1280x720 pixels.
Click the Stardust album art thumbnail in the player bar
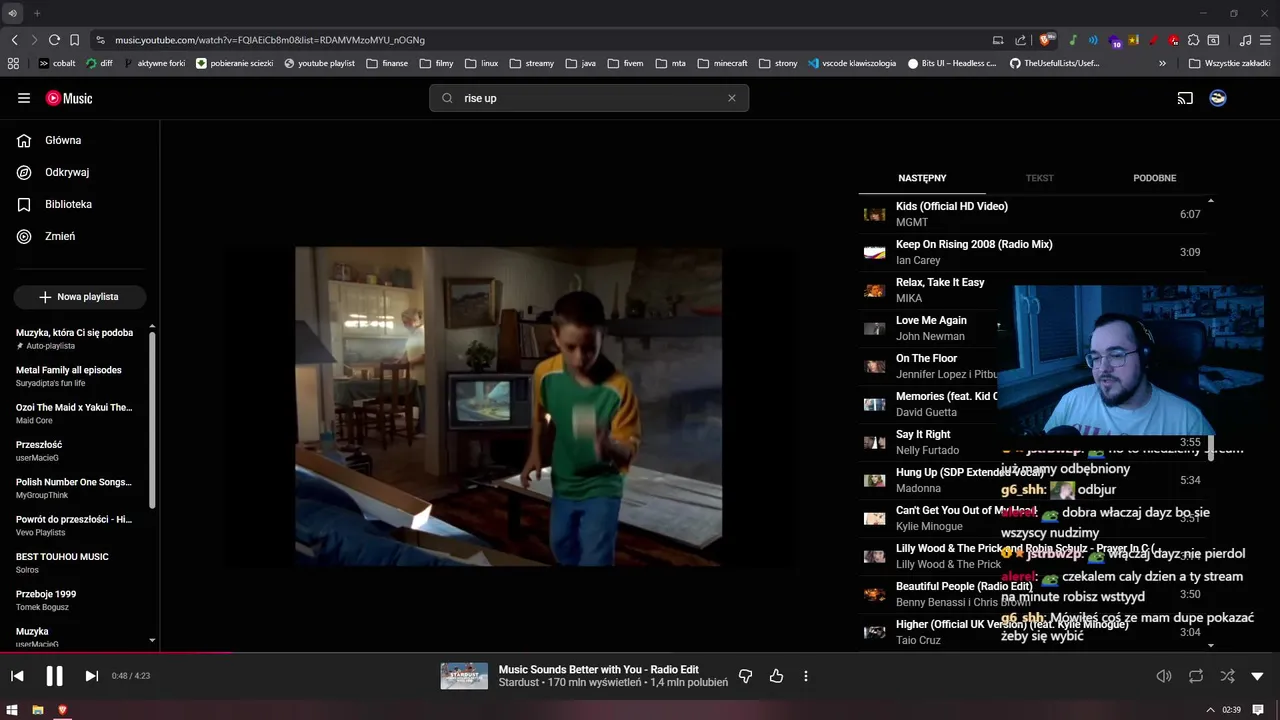[x=464, y=676]
